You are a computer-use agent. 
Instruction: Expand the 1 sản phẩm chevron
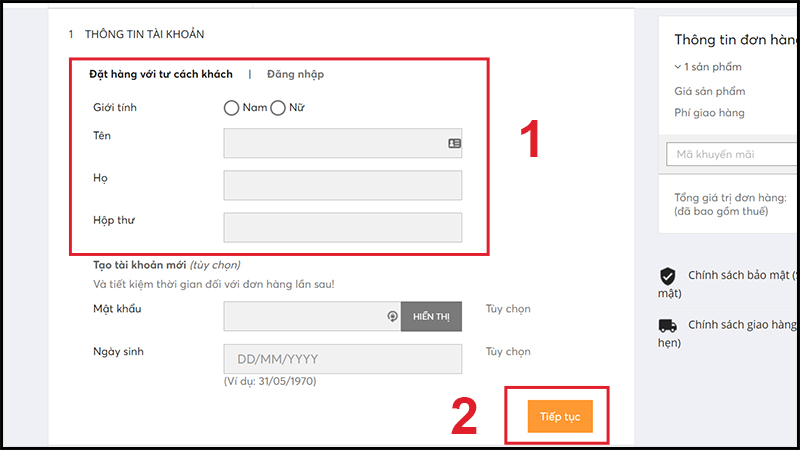click(679, 67)
